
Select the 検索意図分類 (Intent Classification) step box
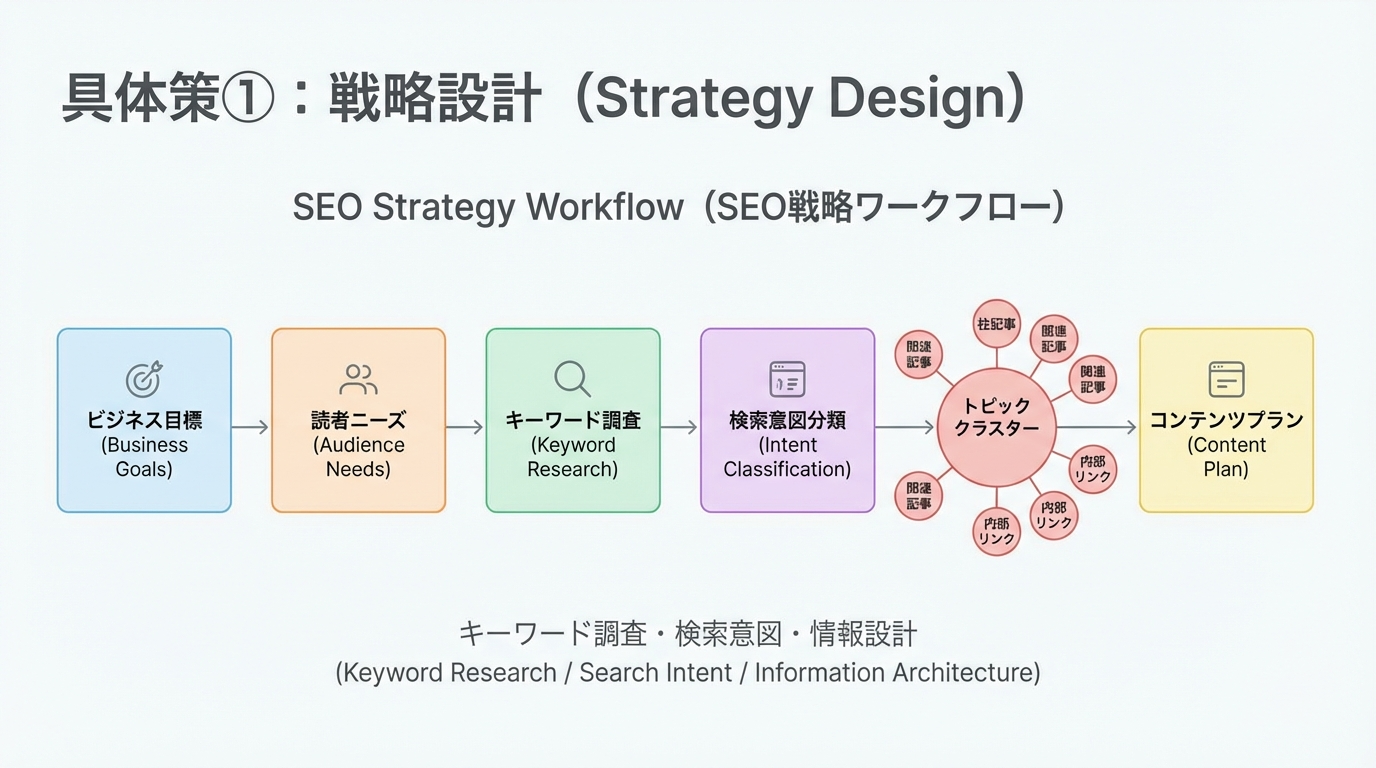click(x=787, y=420)
